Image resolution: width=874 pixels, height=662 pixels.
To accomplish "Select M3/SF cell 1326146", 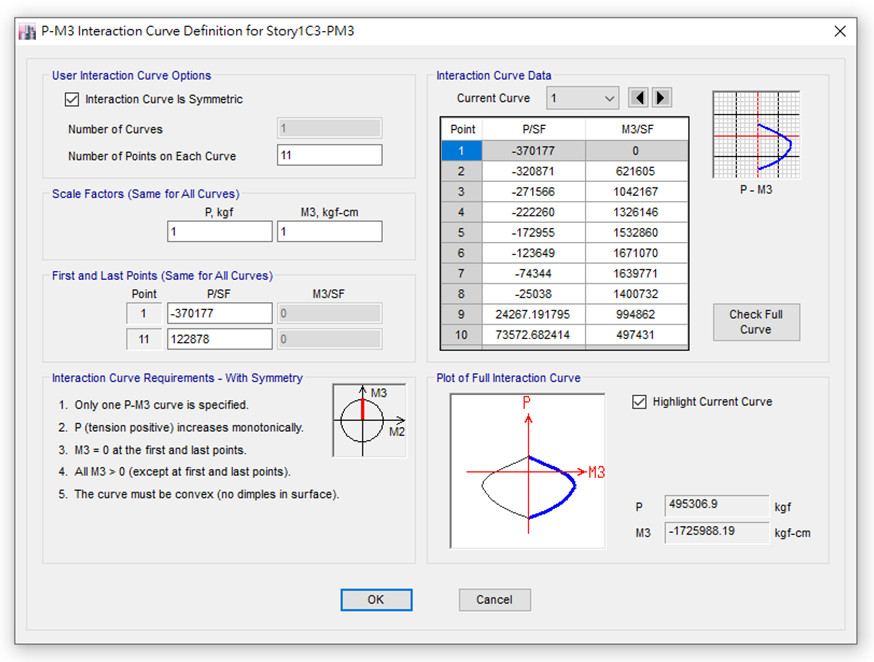I will [x=636, y=212].
